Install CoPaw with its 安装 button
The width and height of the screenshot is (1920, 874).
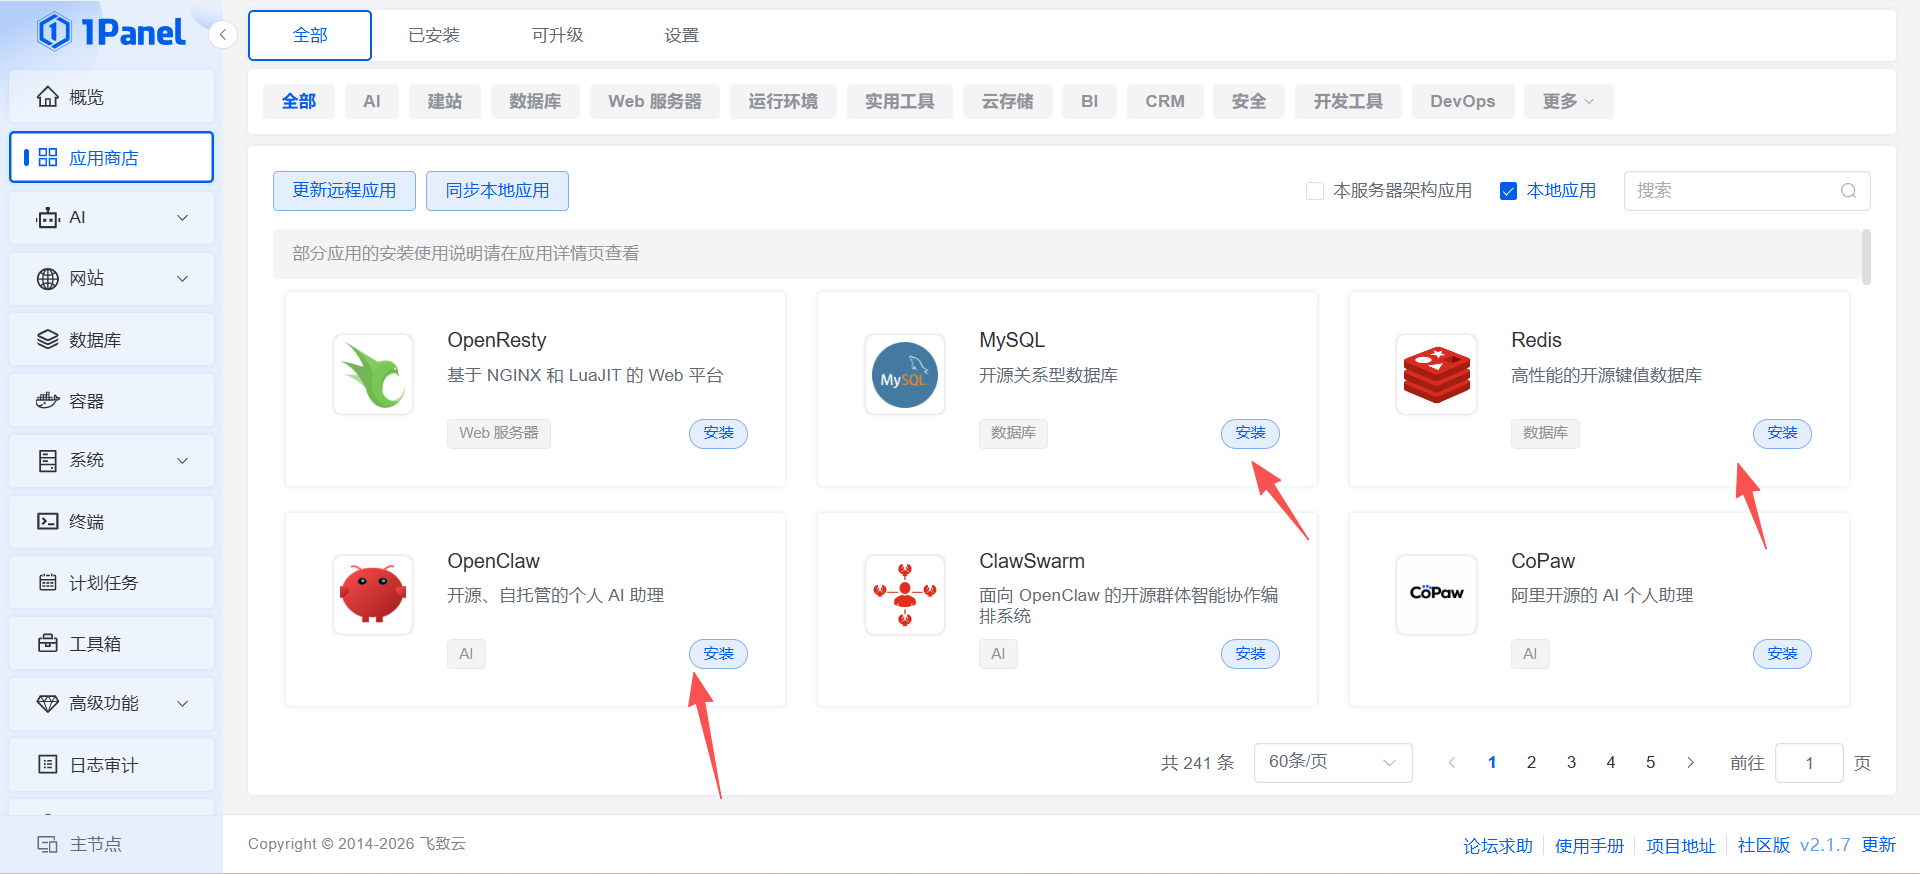click(1782, 654)
